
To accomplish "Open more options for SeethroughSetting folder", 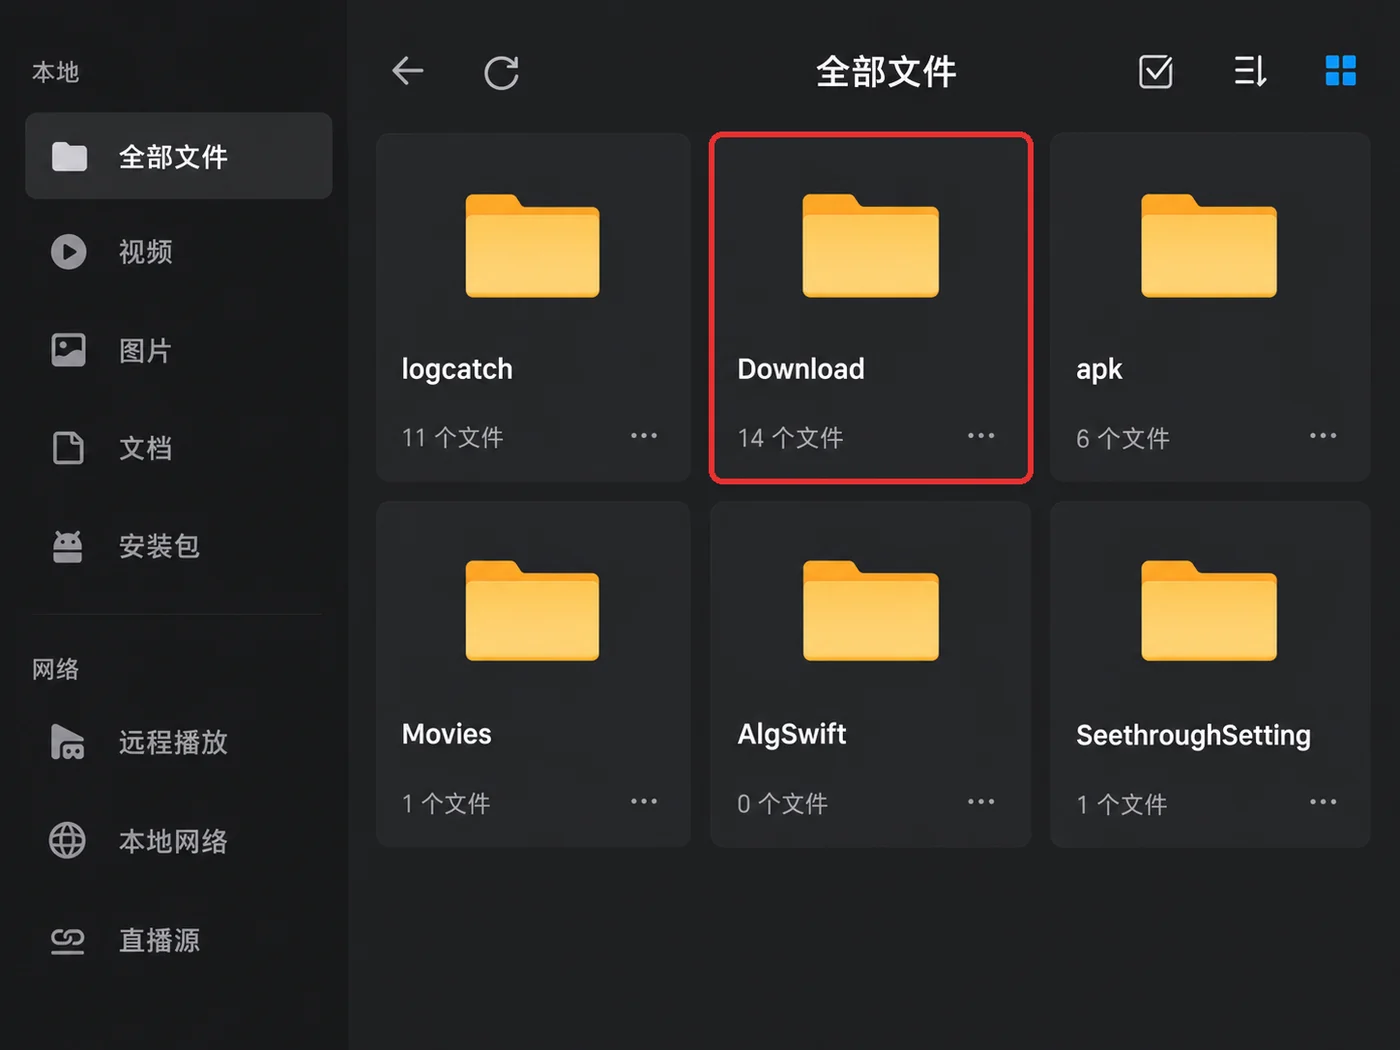I will (x=1323, y=802).
